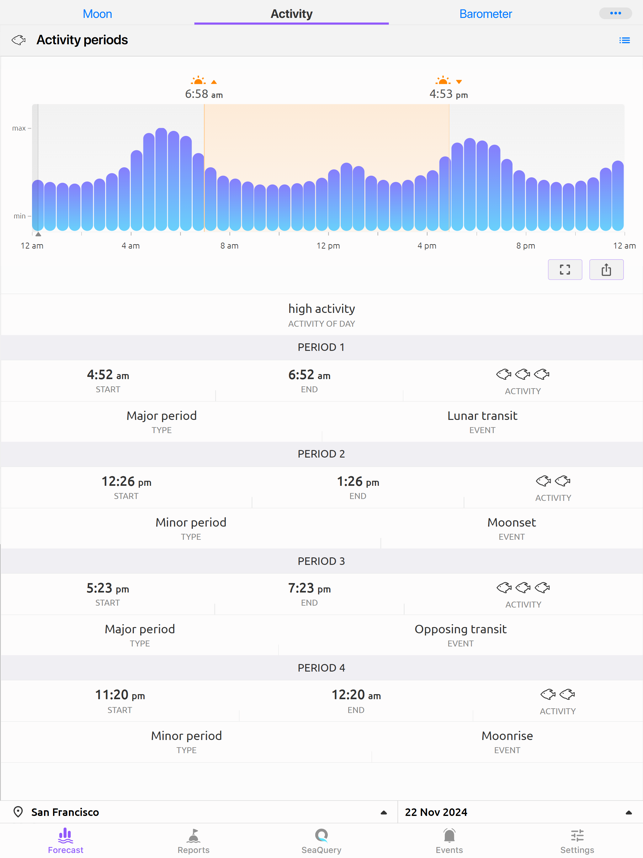The height and width of the screenshot is (858, 643).
Task: Select the Activity tab
Action: (291, 14)
